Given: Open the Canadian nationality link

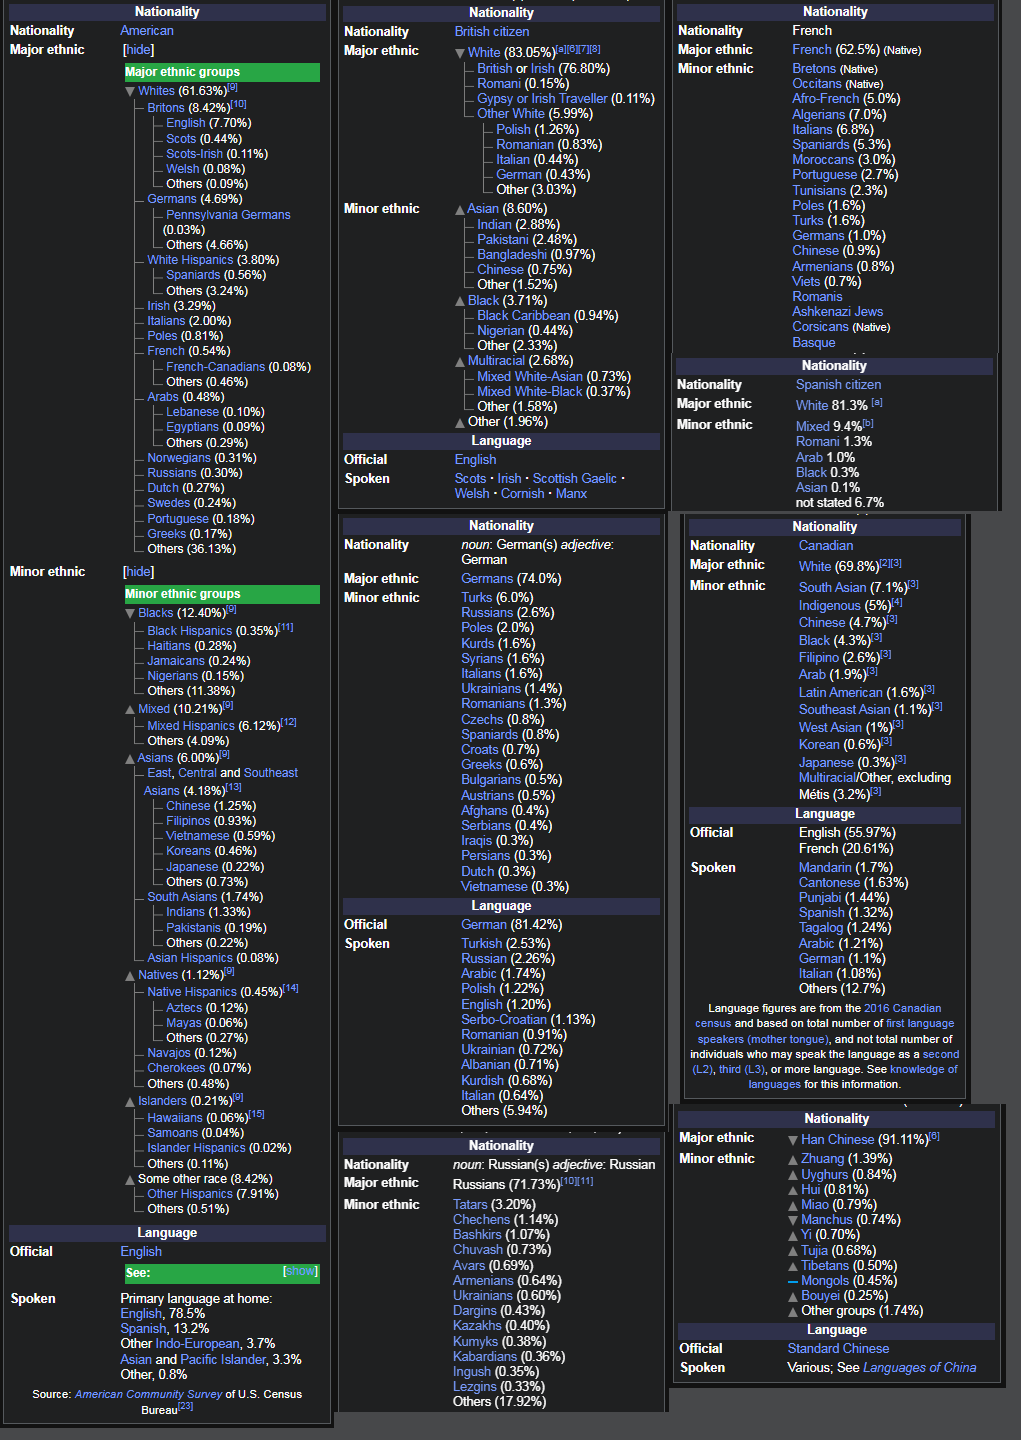Looking at the screenshot, I should 826,546.
